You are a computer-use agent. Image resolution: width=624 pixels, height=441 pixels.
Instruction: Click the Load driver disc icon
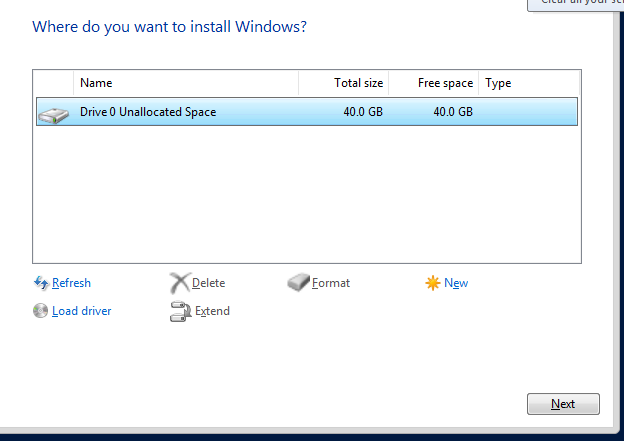click(x=41, y=311)
